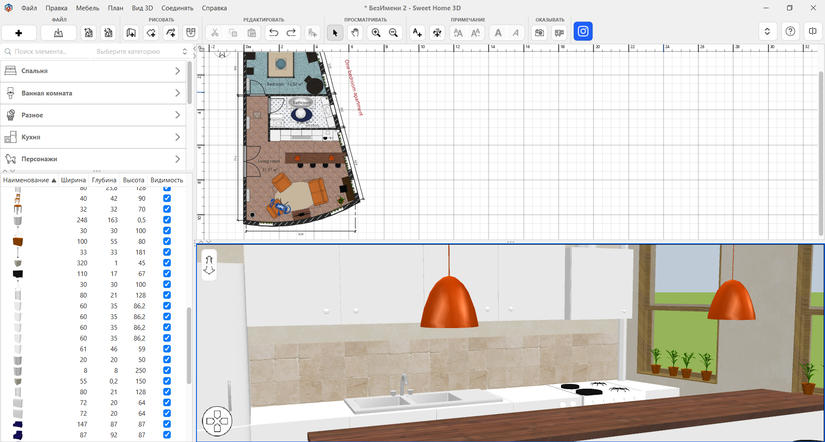Toggle visibility for the 147 87 87 row
The image size is (825, 442).
(167, 424)
